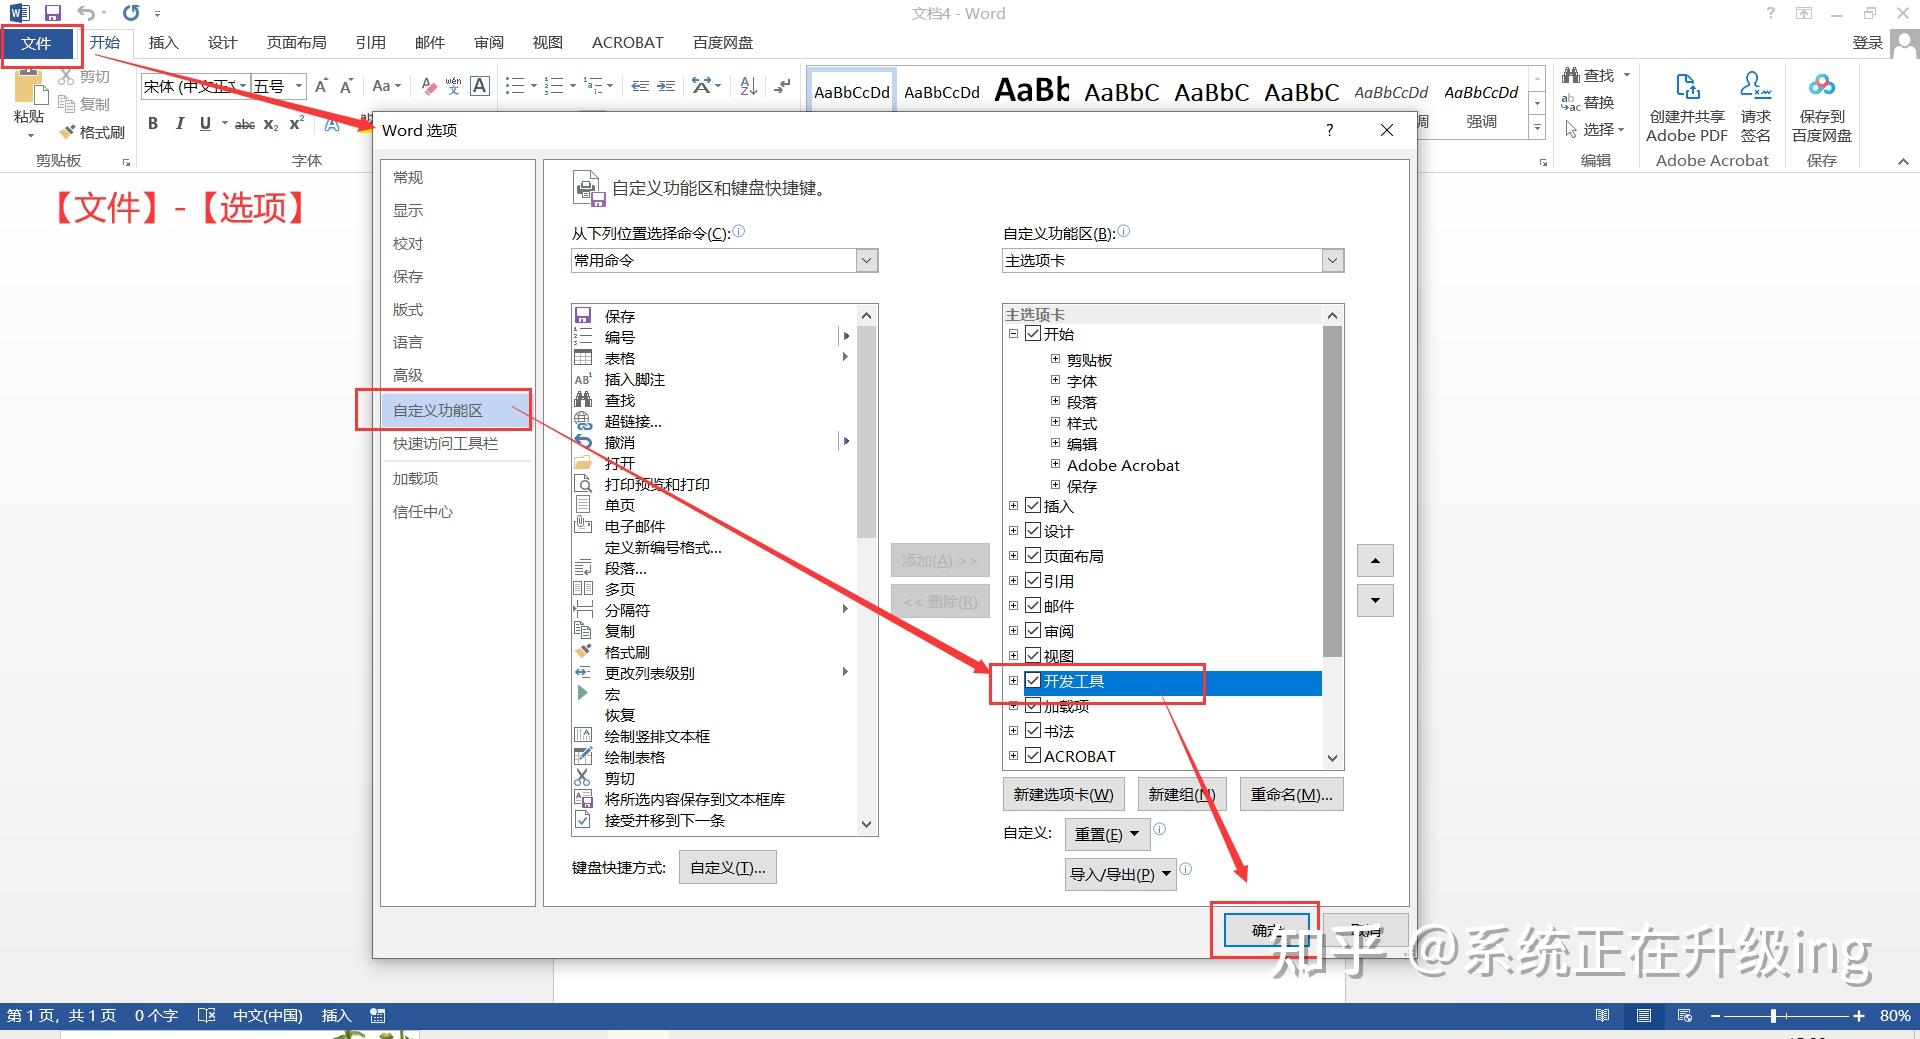This screenshot has width=1920, height=1039.
Task: Move selected tab down with down arrow button
Action: click(1375, 601)
